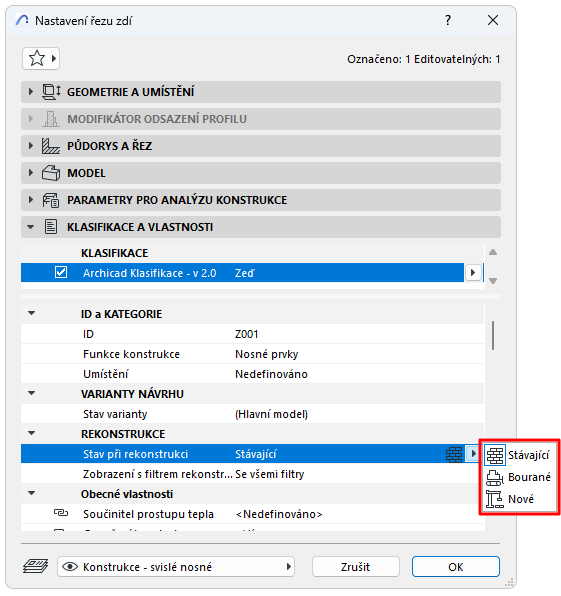The height and width of the screenshot is (596, 561).
Task: Click the properties list scrollbar thumb
Action: click(493, 335)
